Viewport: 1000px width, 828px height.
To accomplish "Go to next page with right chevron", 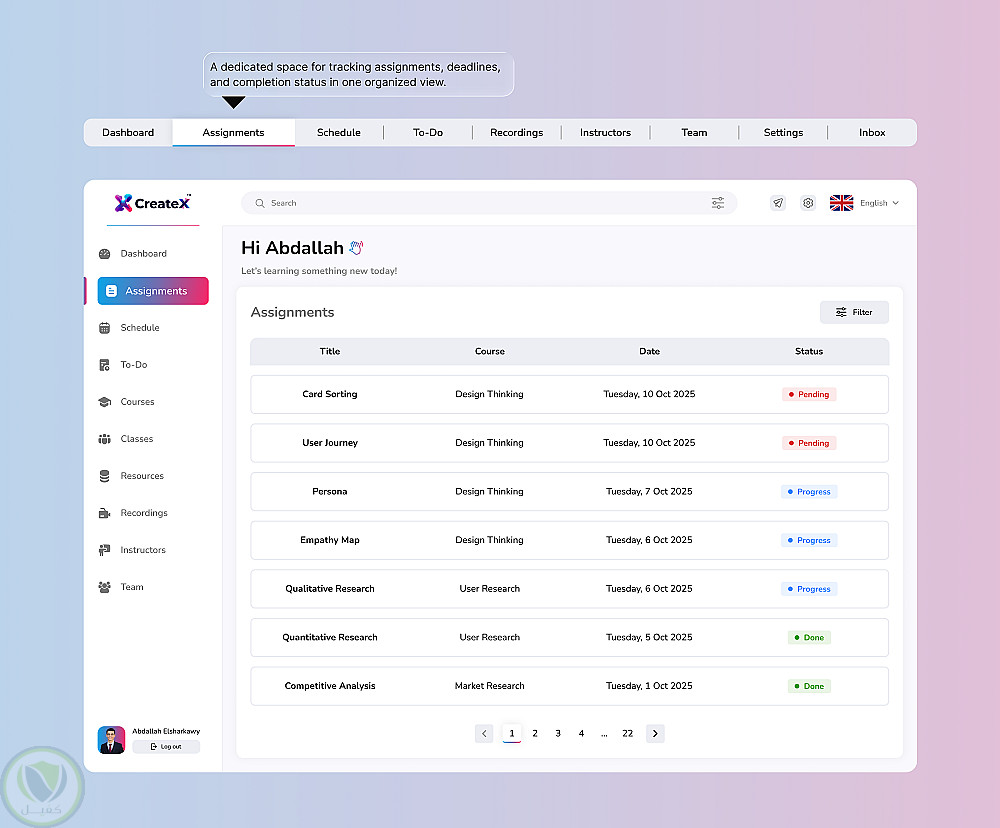I will pos(655,734).
